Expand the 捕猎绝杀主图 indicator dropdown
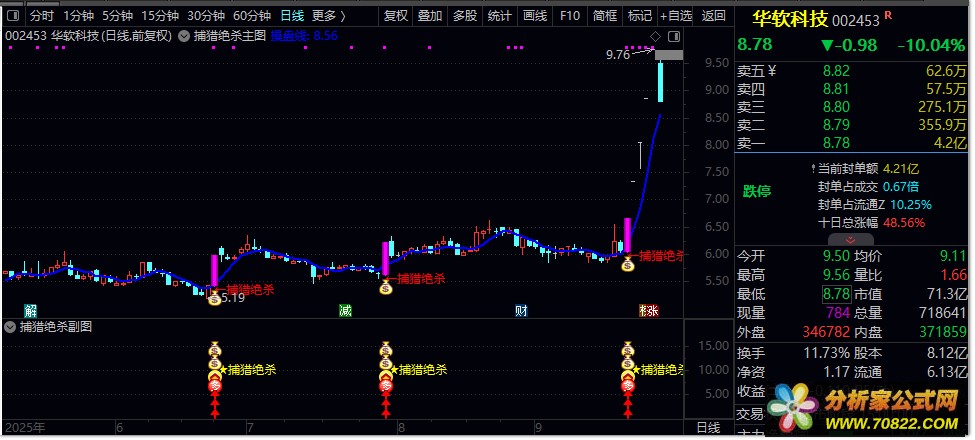The image size is (975, 440). (184, 36)
